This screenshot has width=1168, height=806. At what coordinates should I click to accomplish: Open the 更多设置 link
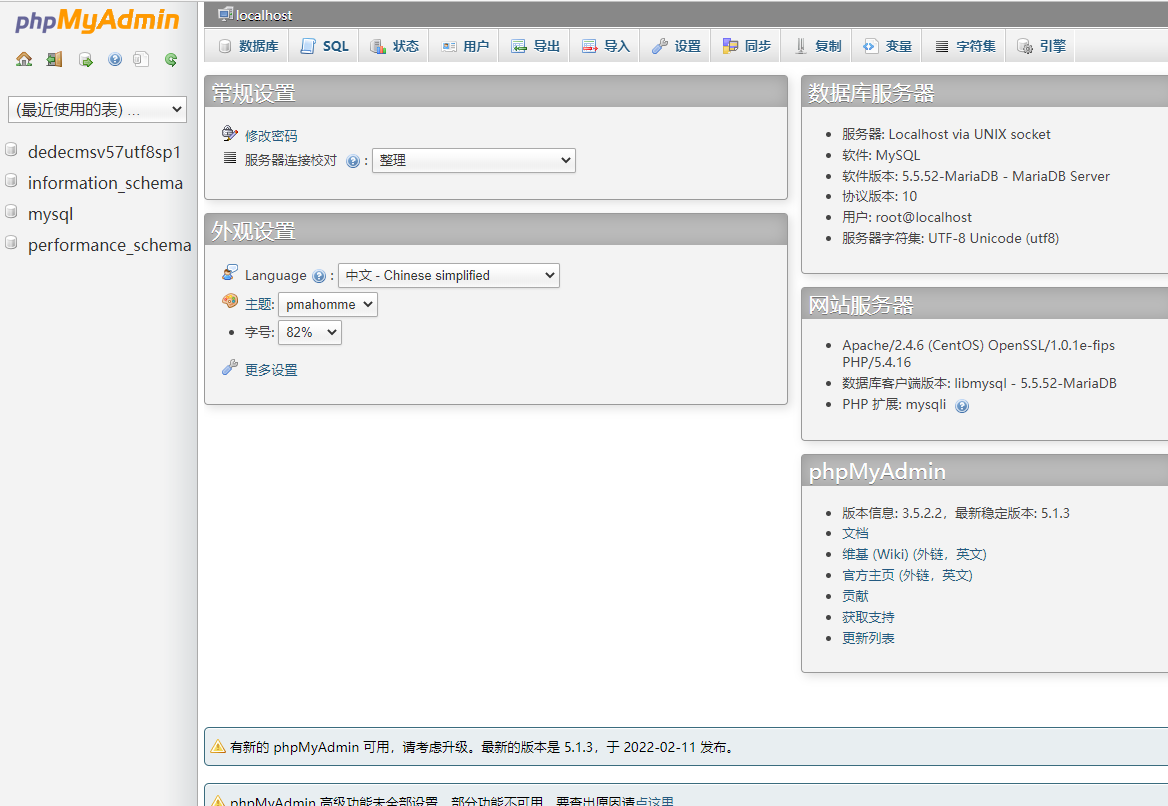click(x=271, y=369)
